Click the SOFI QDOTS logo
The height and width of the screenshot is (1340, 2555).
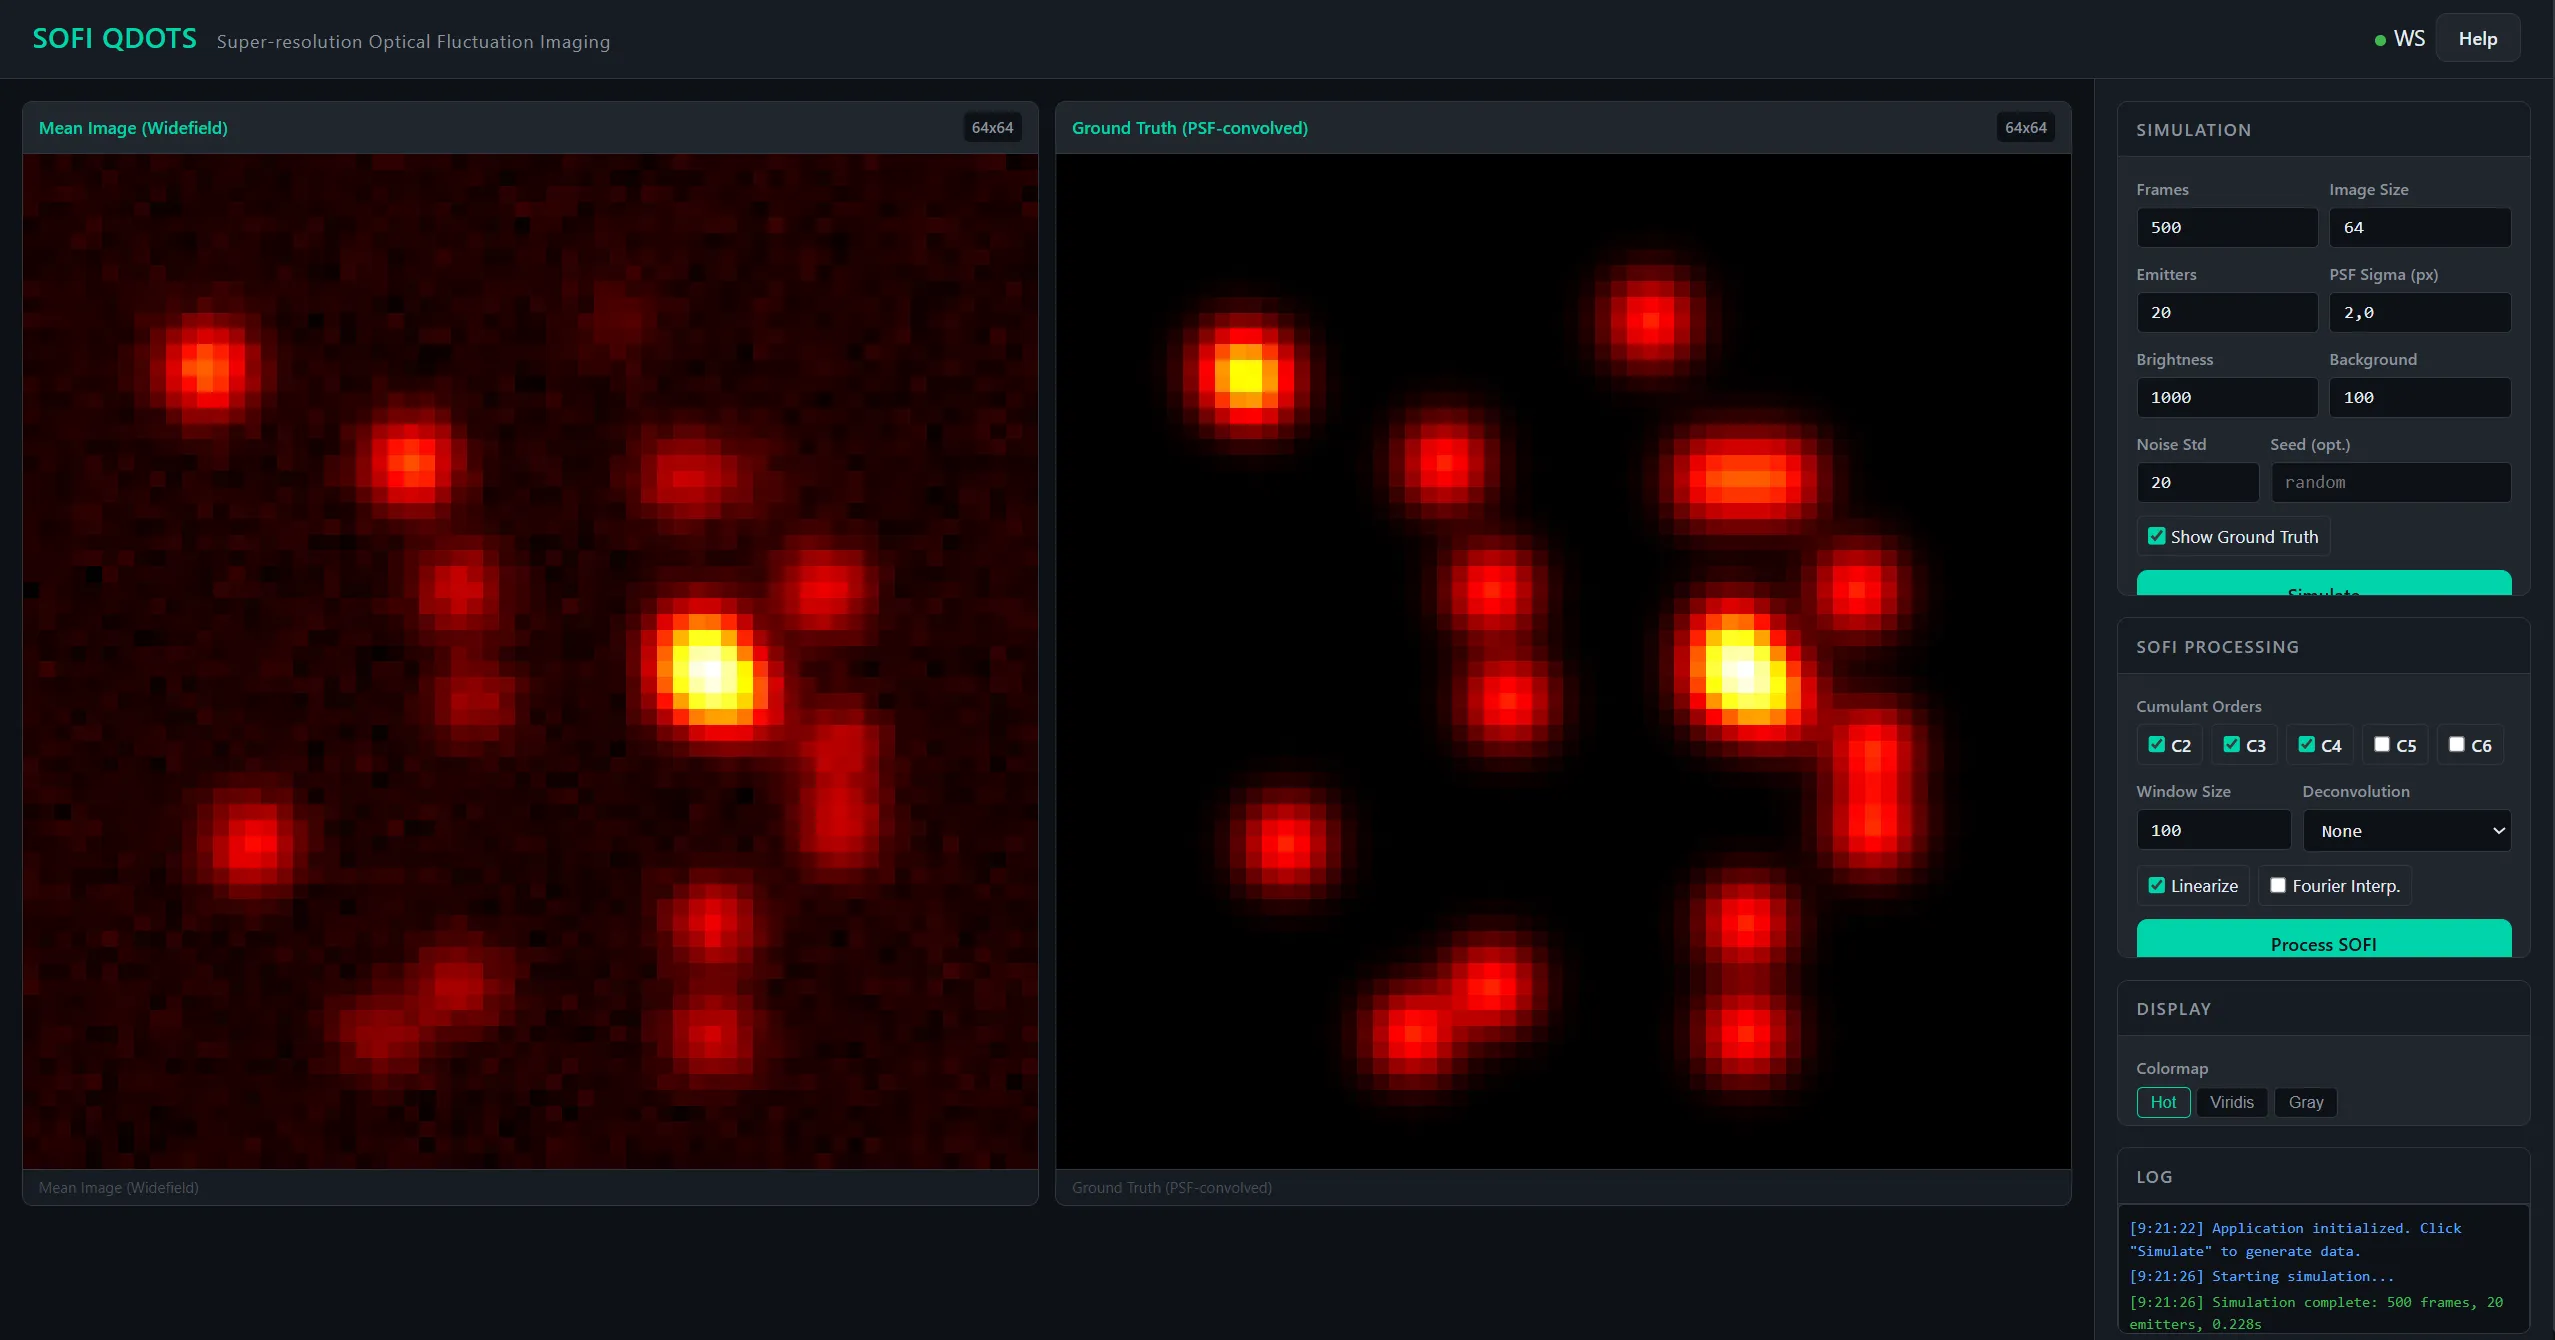point(114,38)
